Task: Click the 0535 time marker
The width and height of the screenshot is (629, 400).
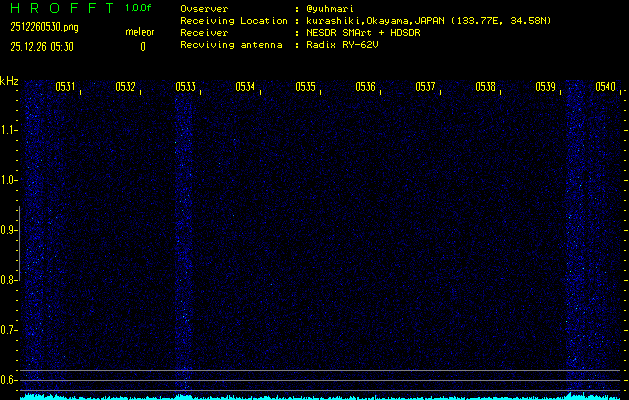Action: pyautogui.click(x=306, y=87)
